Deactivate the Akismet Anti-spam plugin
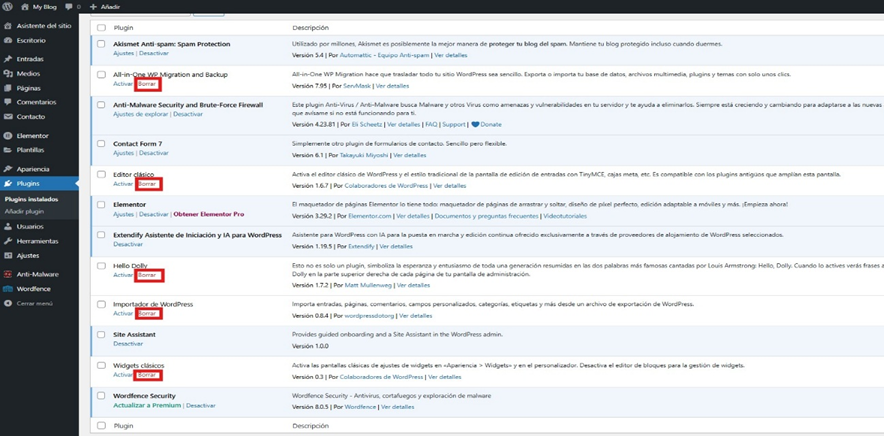884x436 pixels. tap(153, 53)
